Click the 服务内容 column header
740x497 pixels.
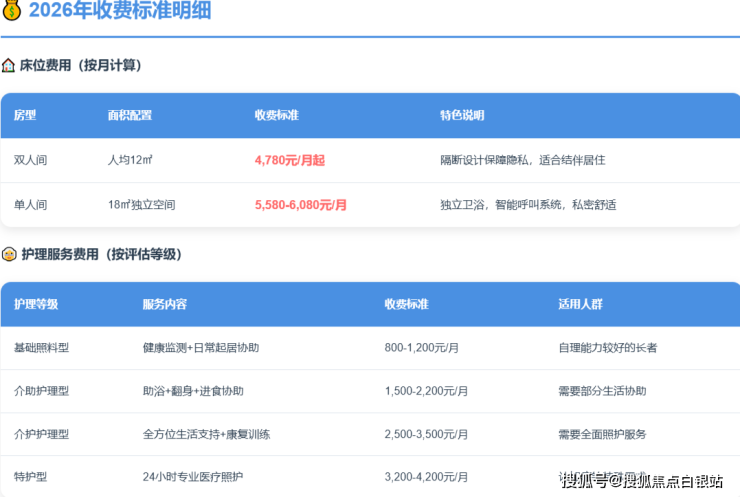(x=164, y=304)
